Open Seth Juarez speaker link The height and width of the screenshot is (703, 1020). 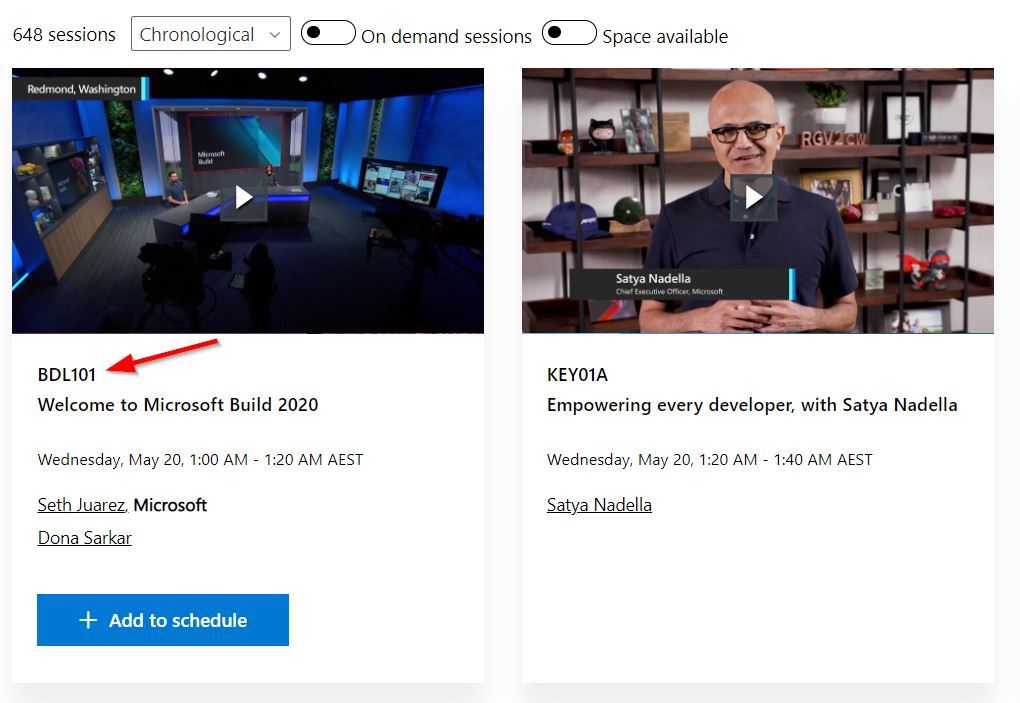click(81, 505)
